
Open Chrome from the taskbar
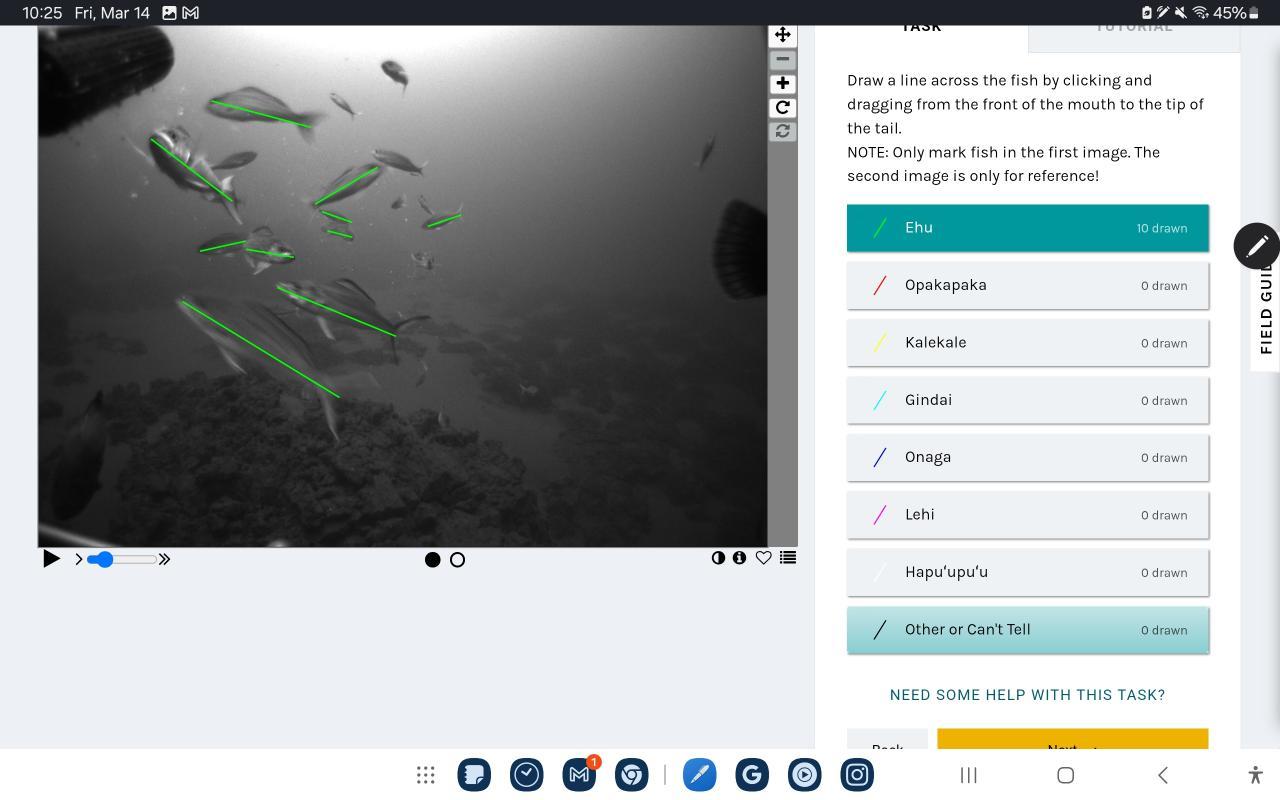coord(631,775)
